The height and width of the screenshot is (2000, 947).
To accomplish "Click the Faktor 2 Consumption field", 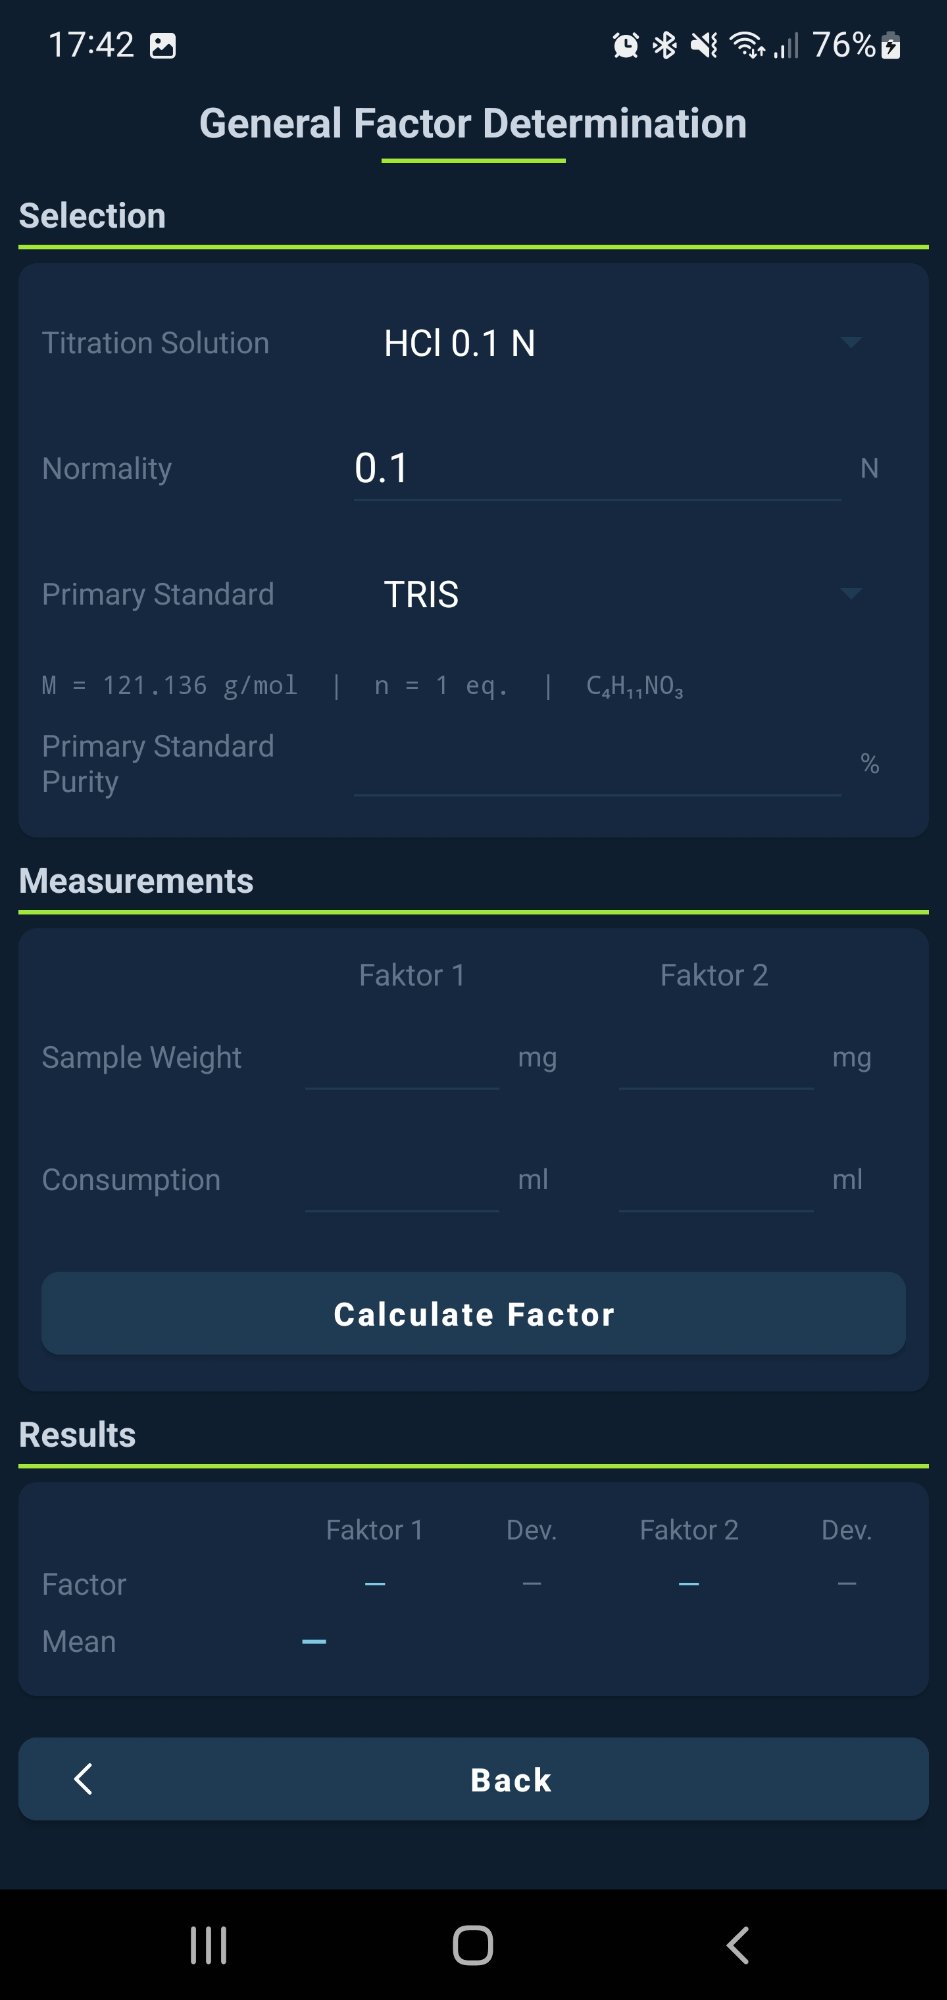I will pyautogui.click(x=715, y=1198).
